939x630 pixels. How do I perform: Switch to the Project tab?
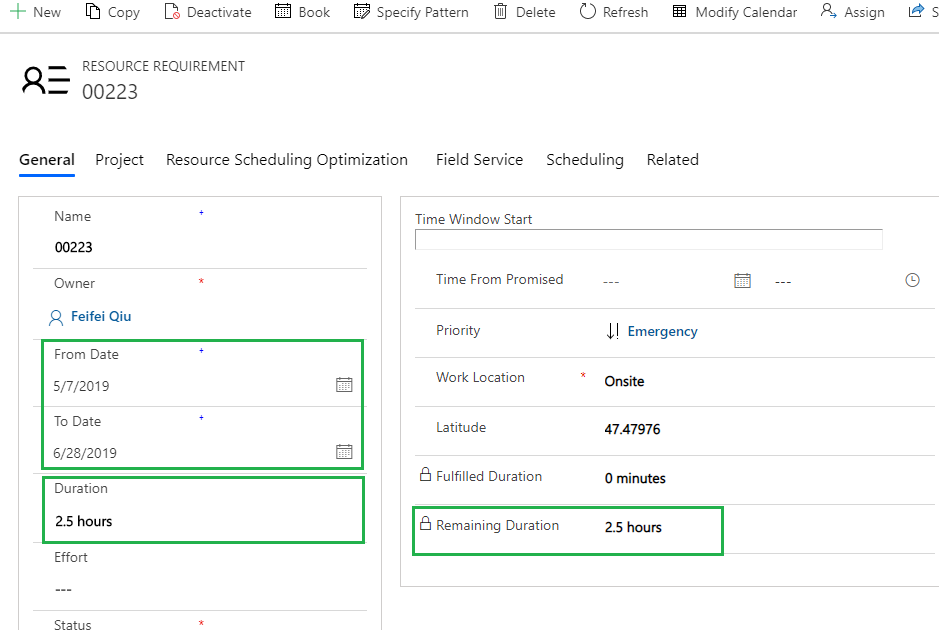119,160
